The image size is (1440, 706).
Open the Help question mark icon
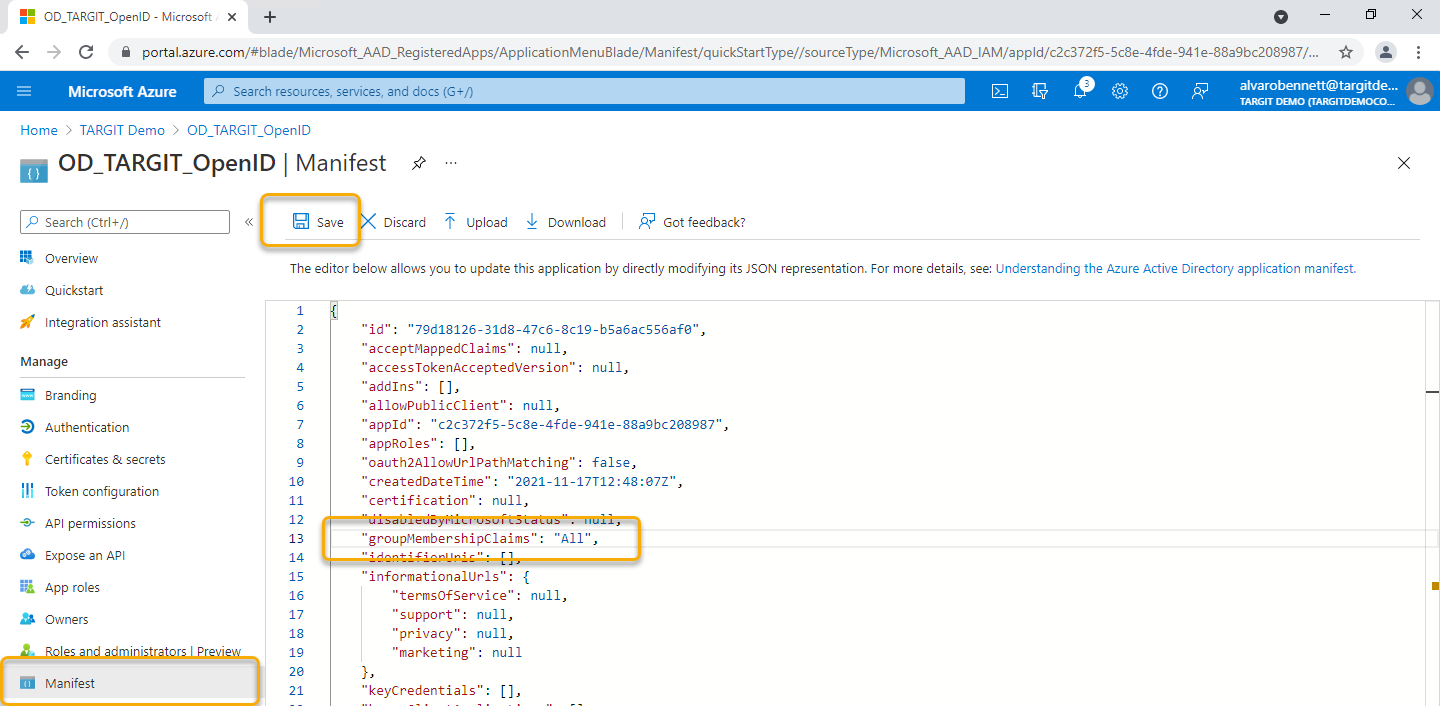[1160, 91]
